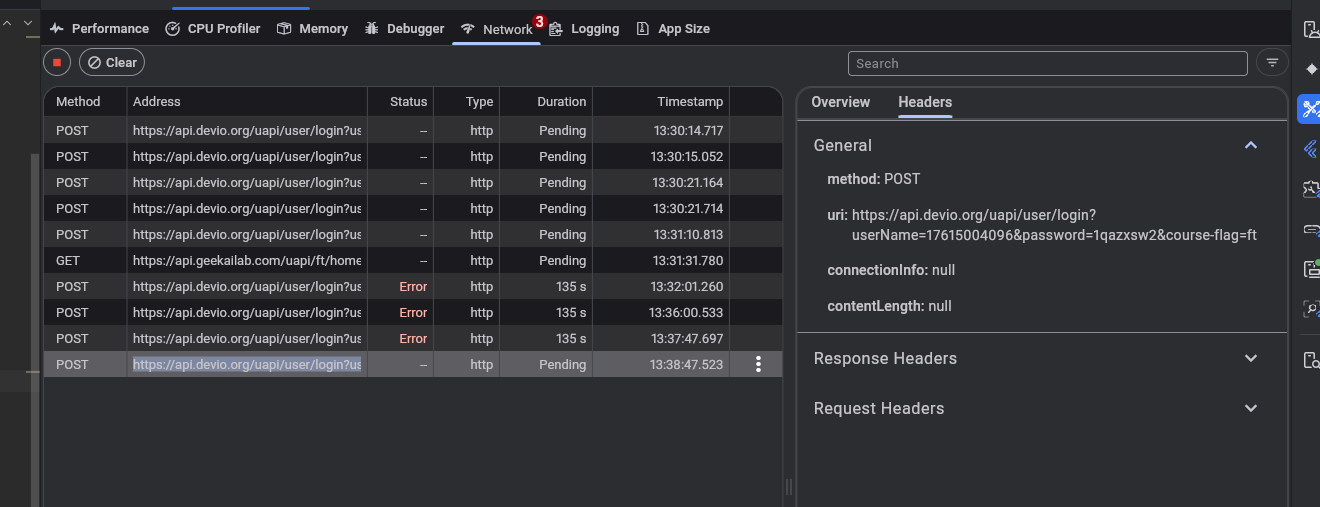
Task: Select the highlighted DevTools icon in sidebar
Action: click(x=1309, y=109)
